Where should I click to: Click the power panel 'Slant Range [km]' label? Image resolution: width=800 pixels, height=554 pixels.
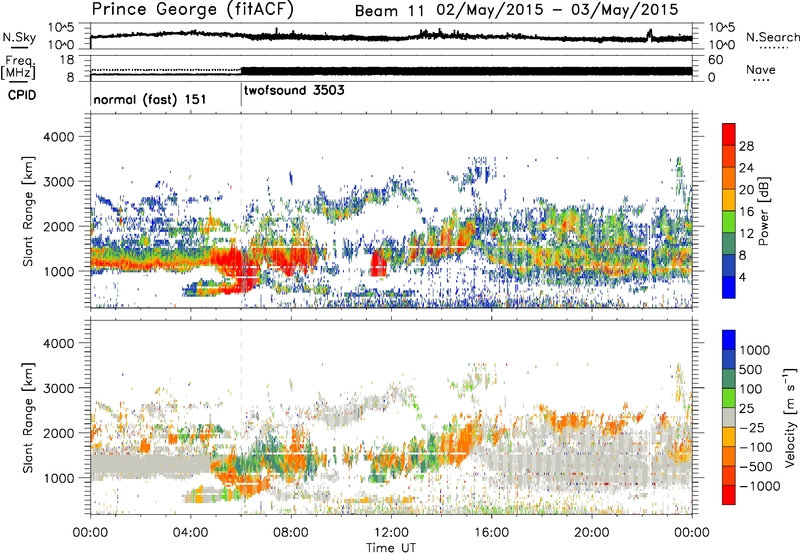(28, 211)
